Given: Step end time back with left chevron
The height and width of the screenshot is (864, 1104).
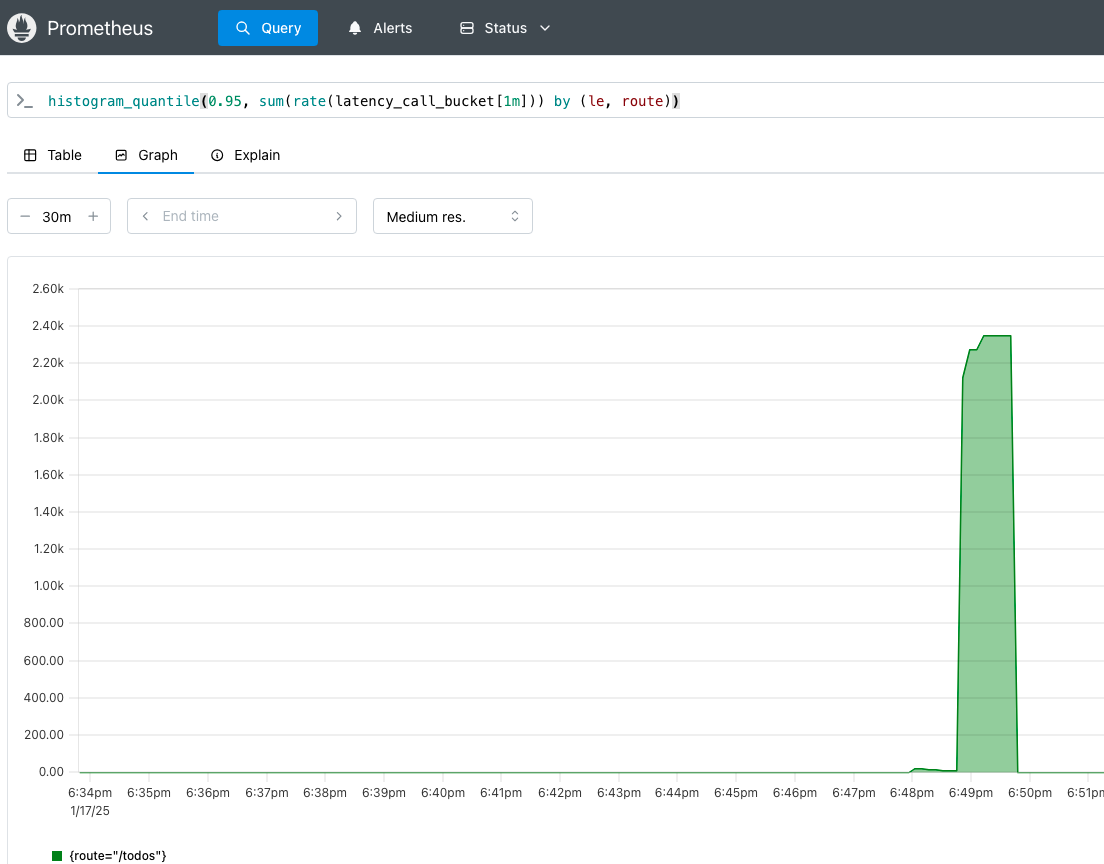Looking at the screenshot, I should [x=146, y=216].
